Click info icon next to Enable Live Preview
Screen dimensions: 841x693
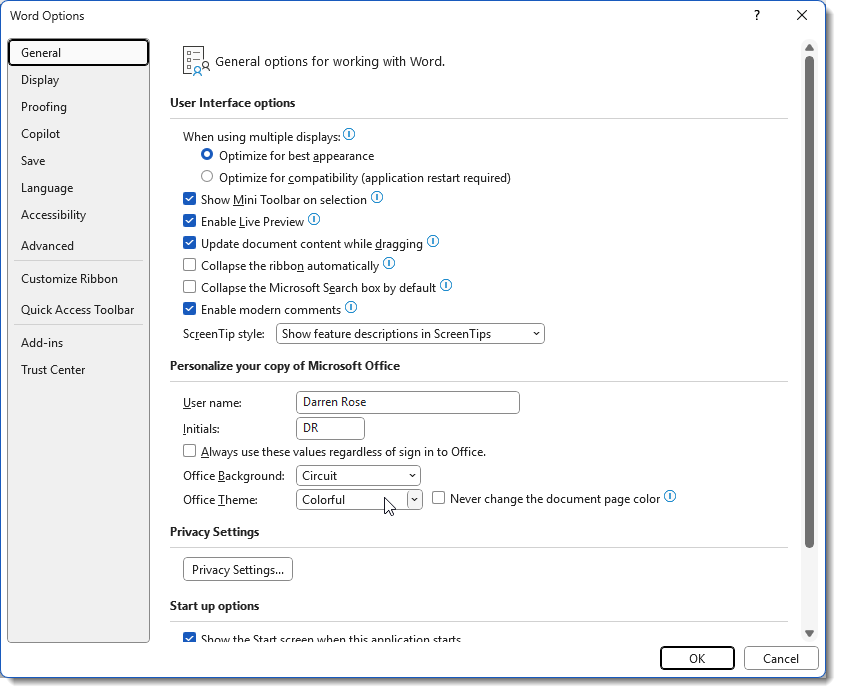(x=314, y=219)
